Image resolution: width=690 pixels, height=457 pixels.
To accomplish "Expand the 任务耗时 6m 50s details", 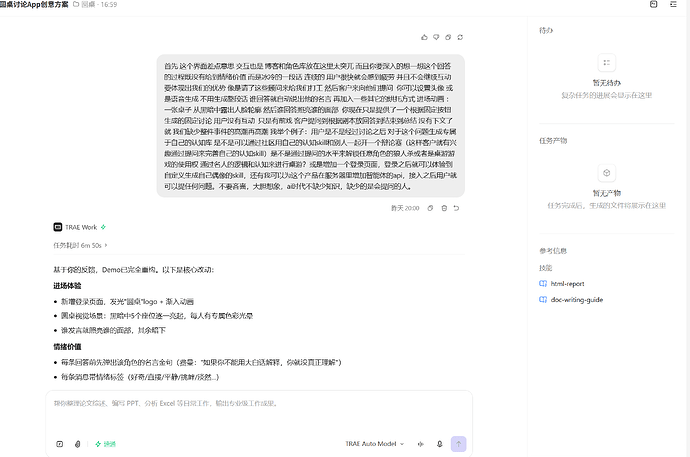I will point(80,245).
